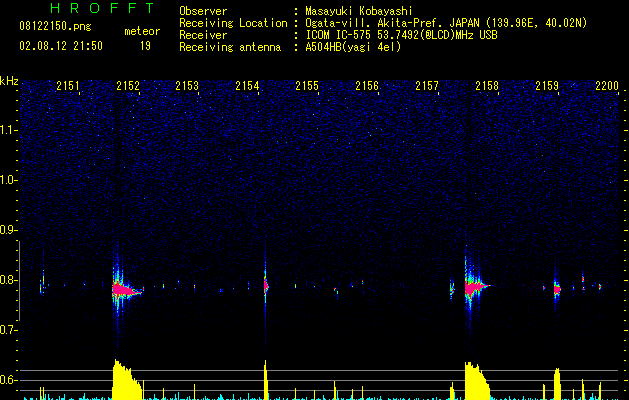This screenshot has height=400, width=629.
Task: Click the 0.7 frequency axis label
Action: 8,330
